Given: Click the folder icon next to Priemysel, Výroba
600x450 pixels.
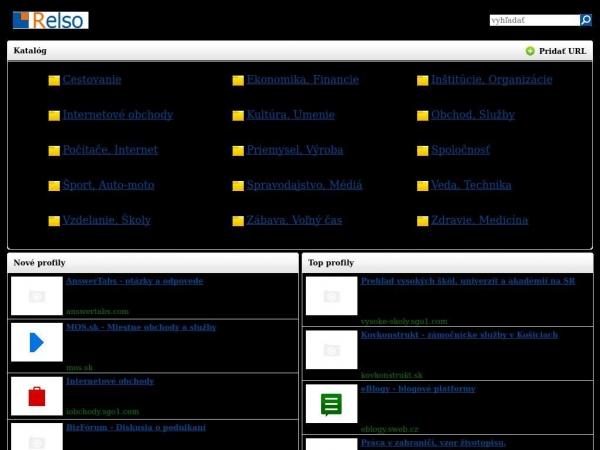Looking at the screenshot, I should 238,151.
